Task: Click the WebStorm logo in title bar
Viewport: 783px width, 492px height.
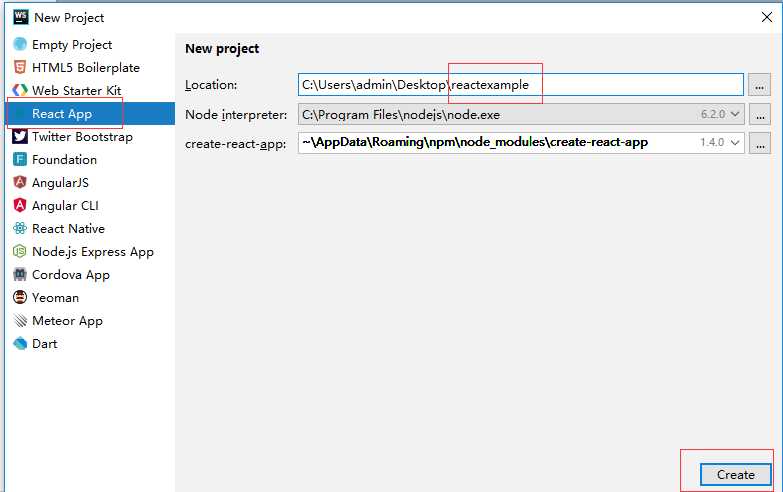Action: (20, 17)
